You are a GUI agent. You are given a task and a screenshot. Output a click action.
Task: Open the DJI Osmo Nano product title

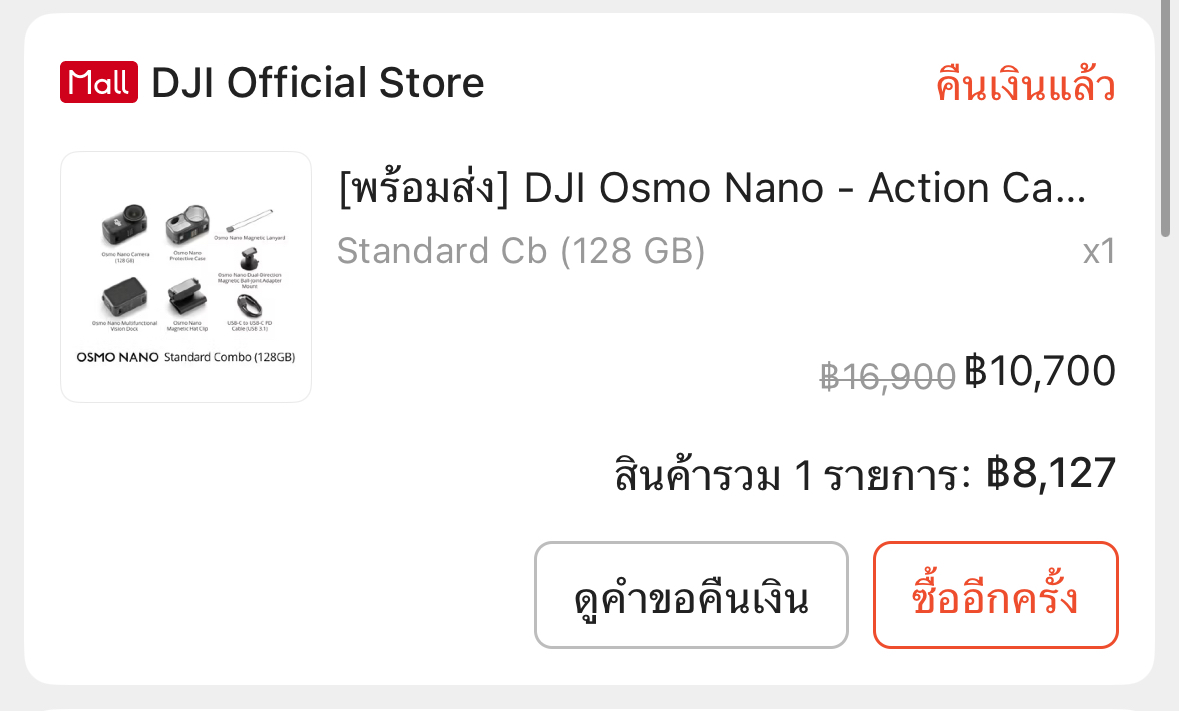(x=712, y=188)
